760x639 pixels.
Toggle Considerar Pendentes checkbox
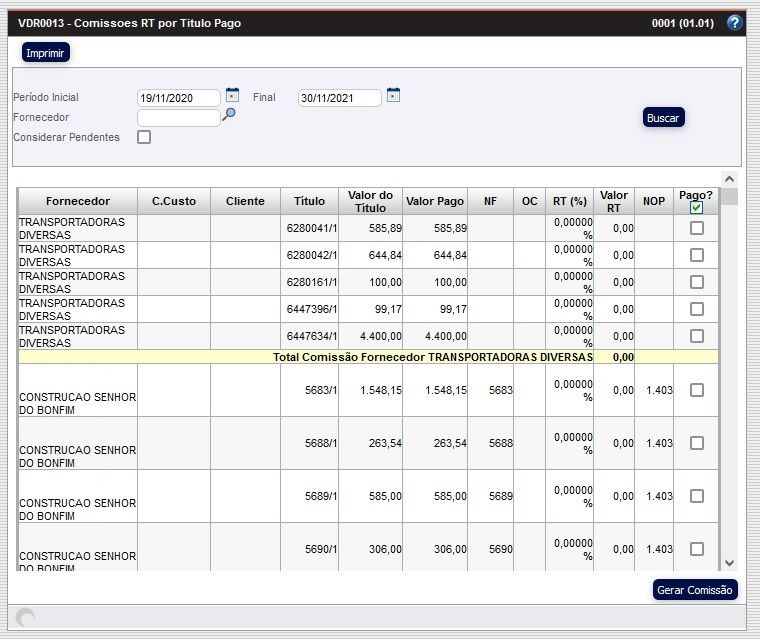tap(144, 137)
